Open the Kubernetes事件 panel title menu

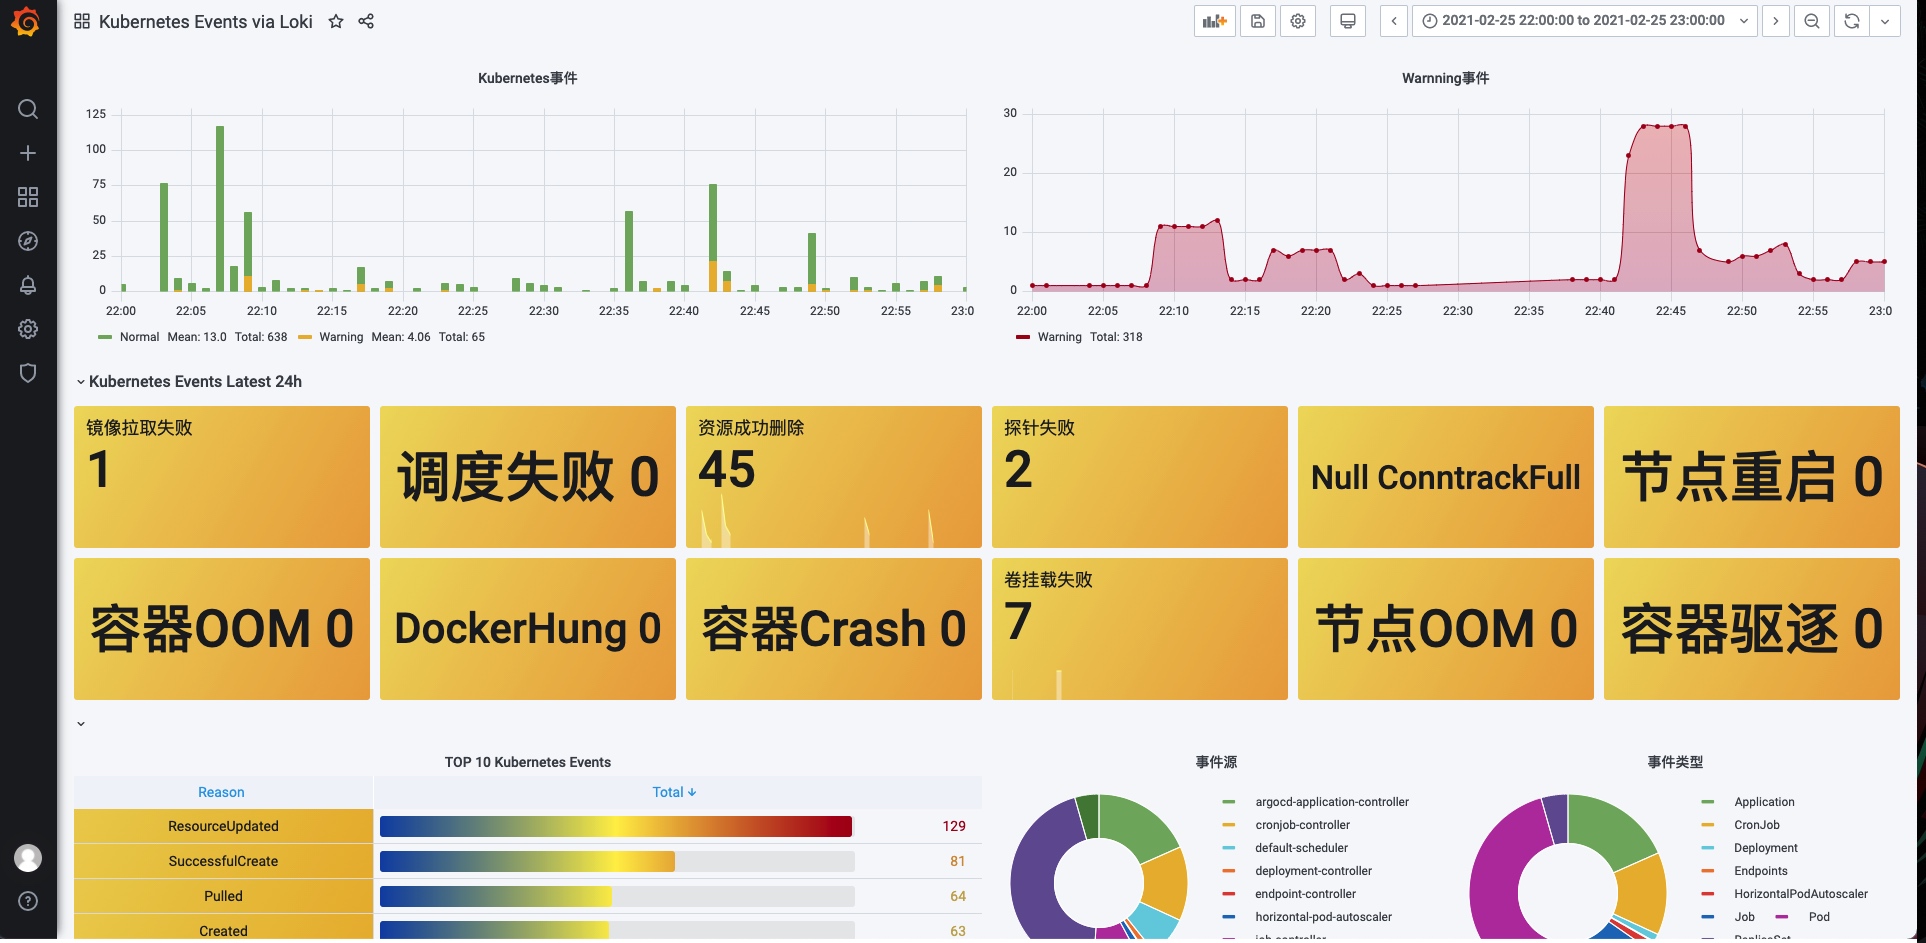[x=528, y=78]
